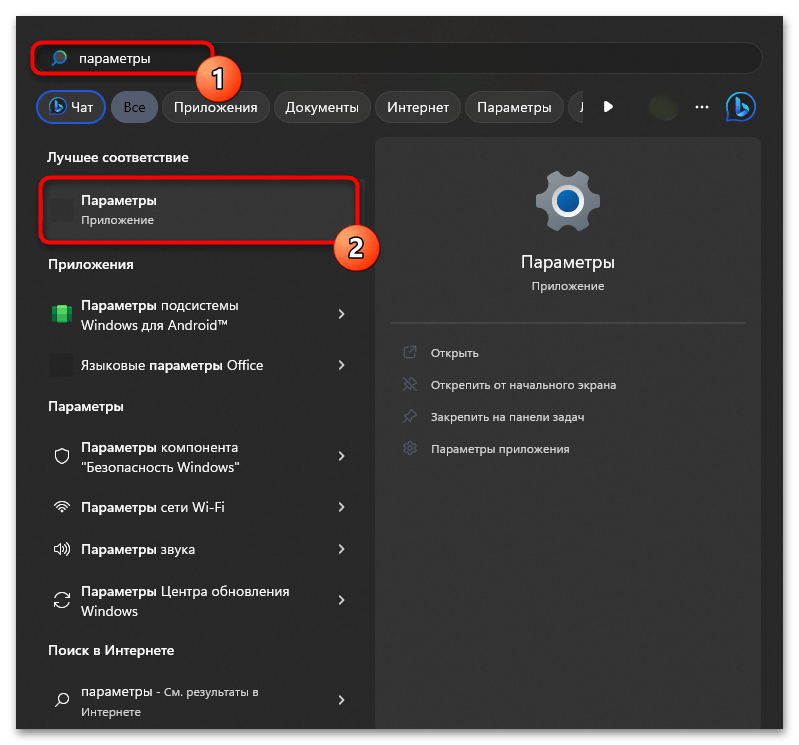Switch to the 'Интернет' filter tab
The width and height of the screenshot is (799, 745).
point(418,107)
